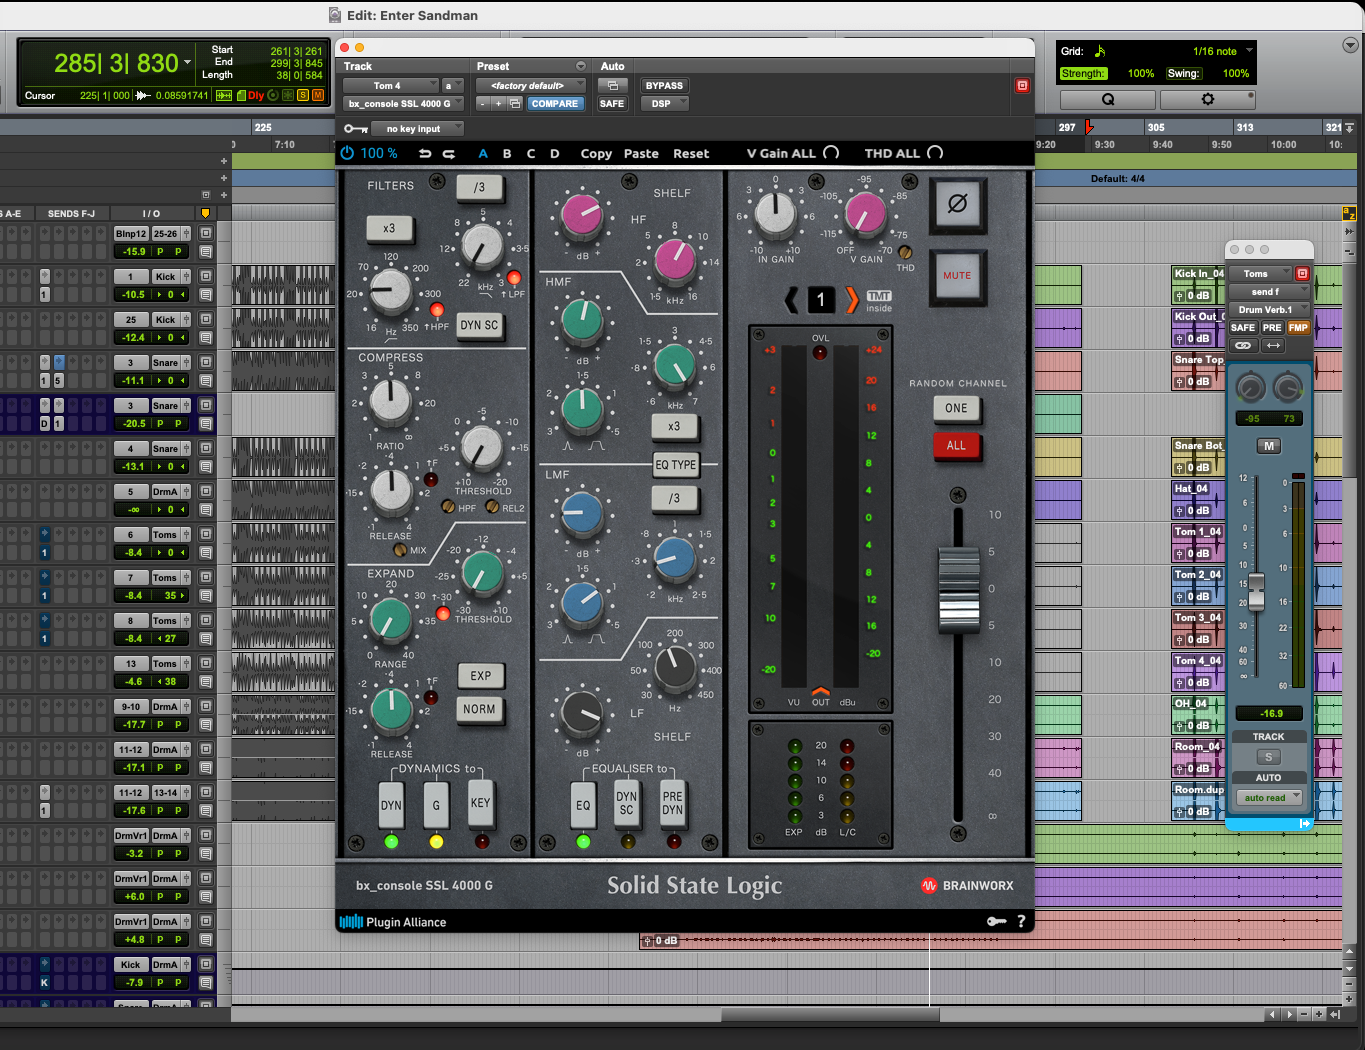The width and height of the screenshot is (1365, 1050).
Task: Click the plugin output fader handle
Action: [x=958, y=590]
